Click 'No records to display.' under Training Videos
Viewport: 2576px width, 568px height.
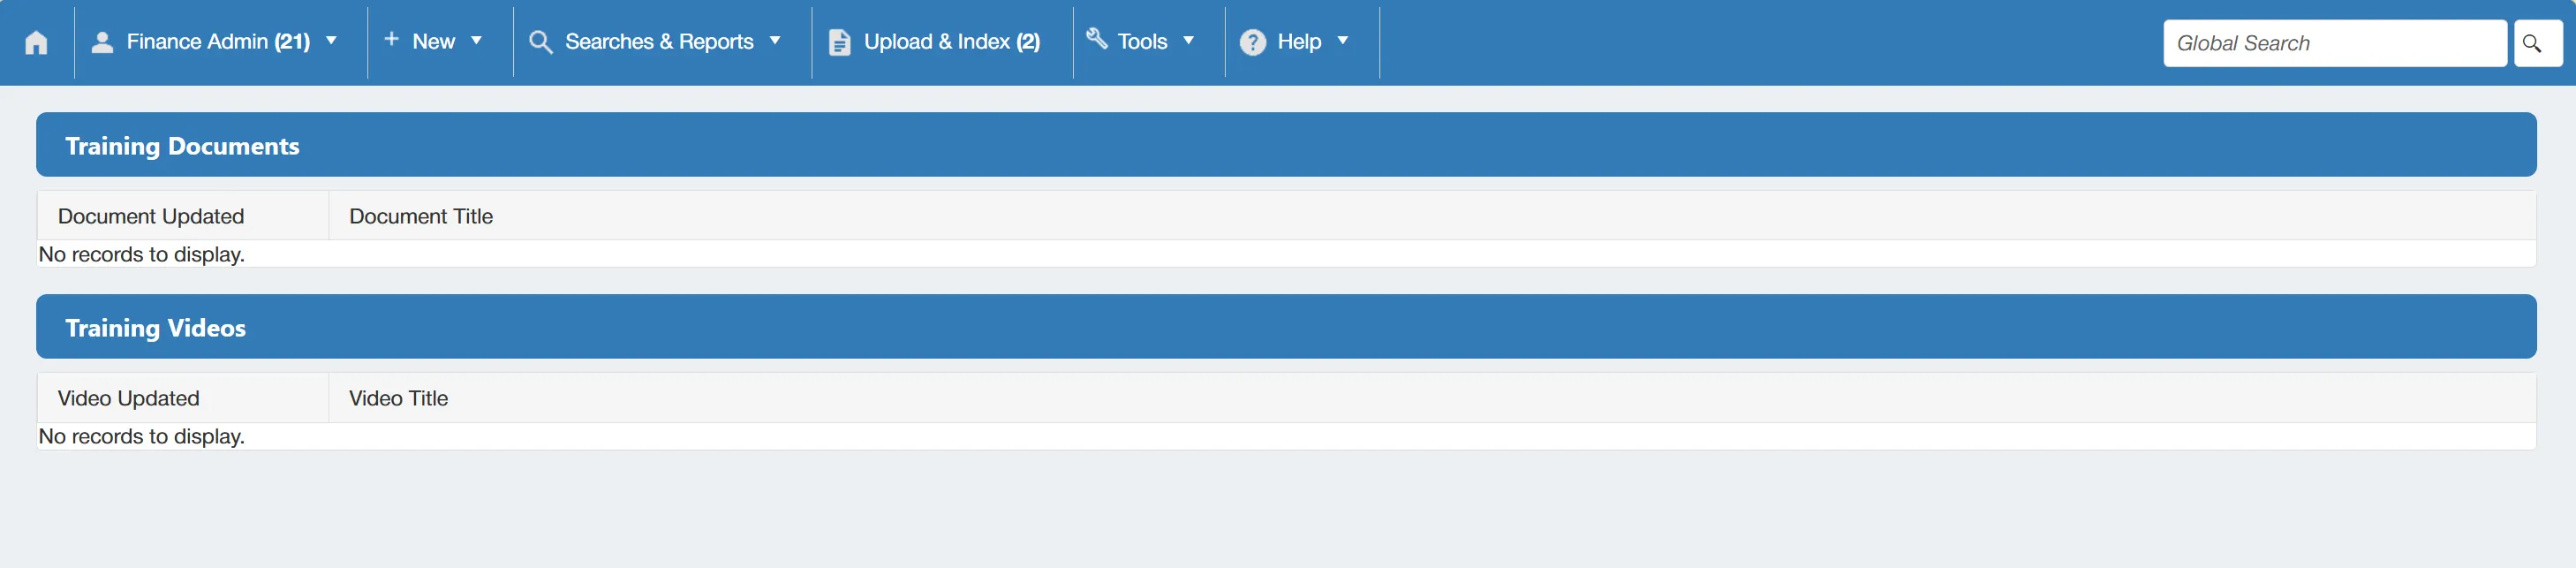pyautogui.click(x=142, y=437)
